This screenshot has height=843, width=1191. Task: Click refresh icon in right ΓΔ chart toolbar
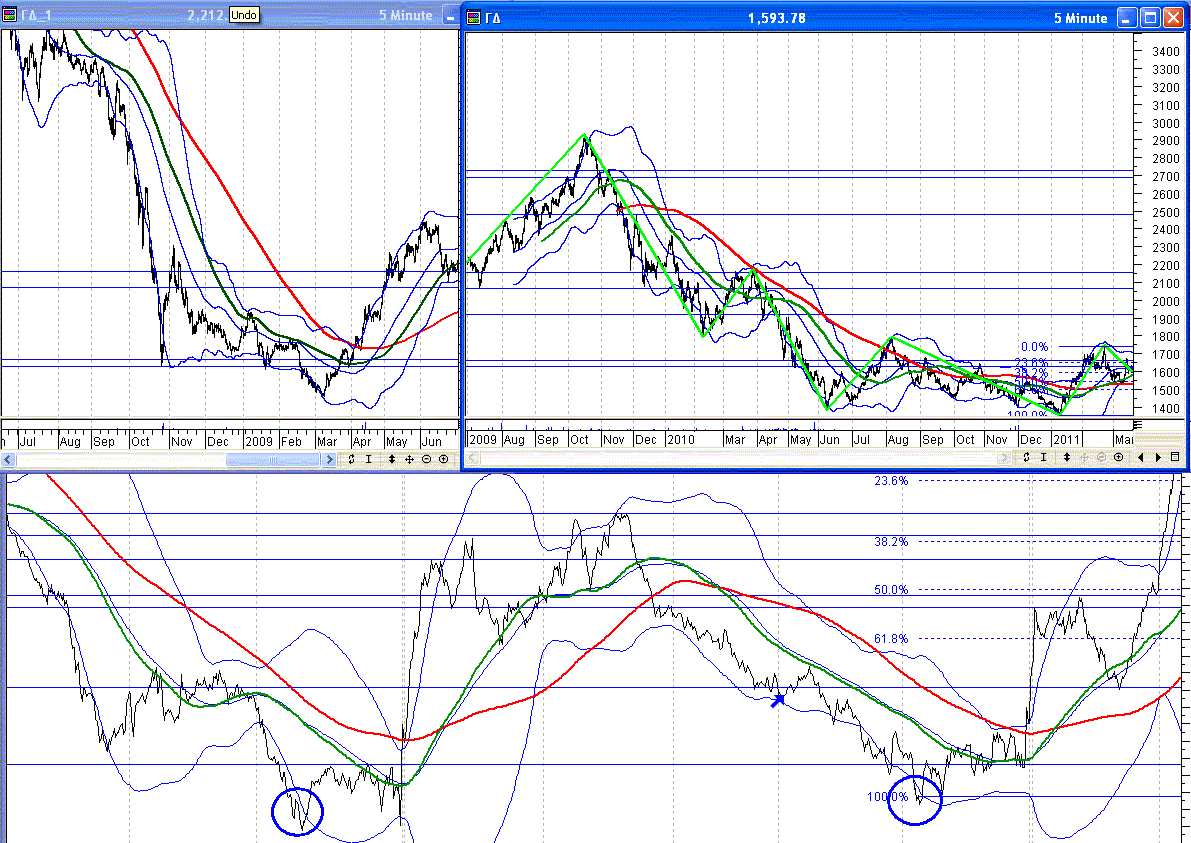[x=1027, y=457]
